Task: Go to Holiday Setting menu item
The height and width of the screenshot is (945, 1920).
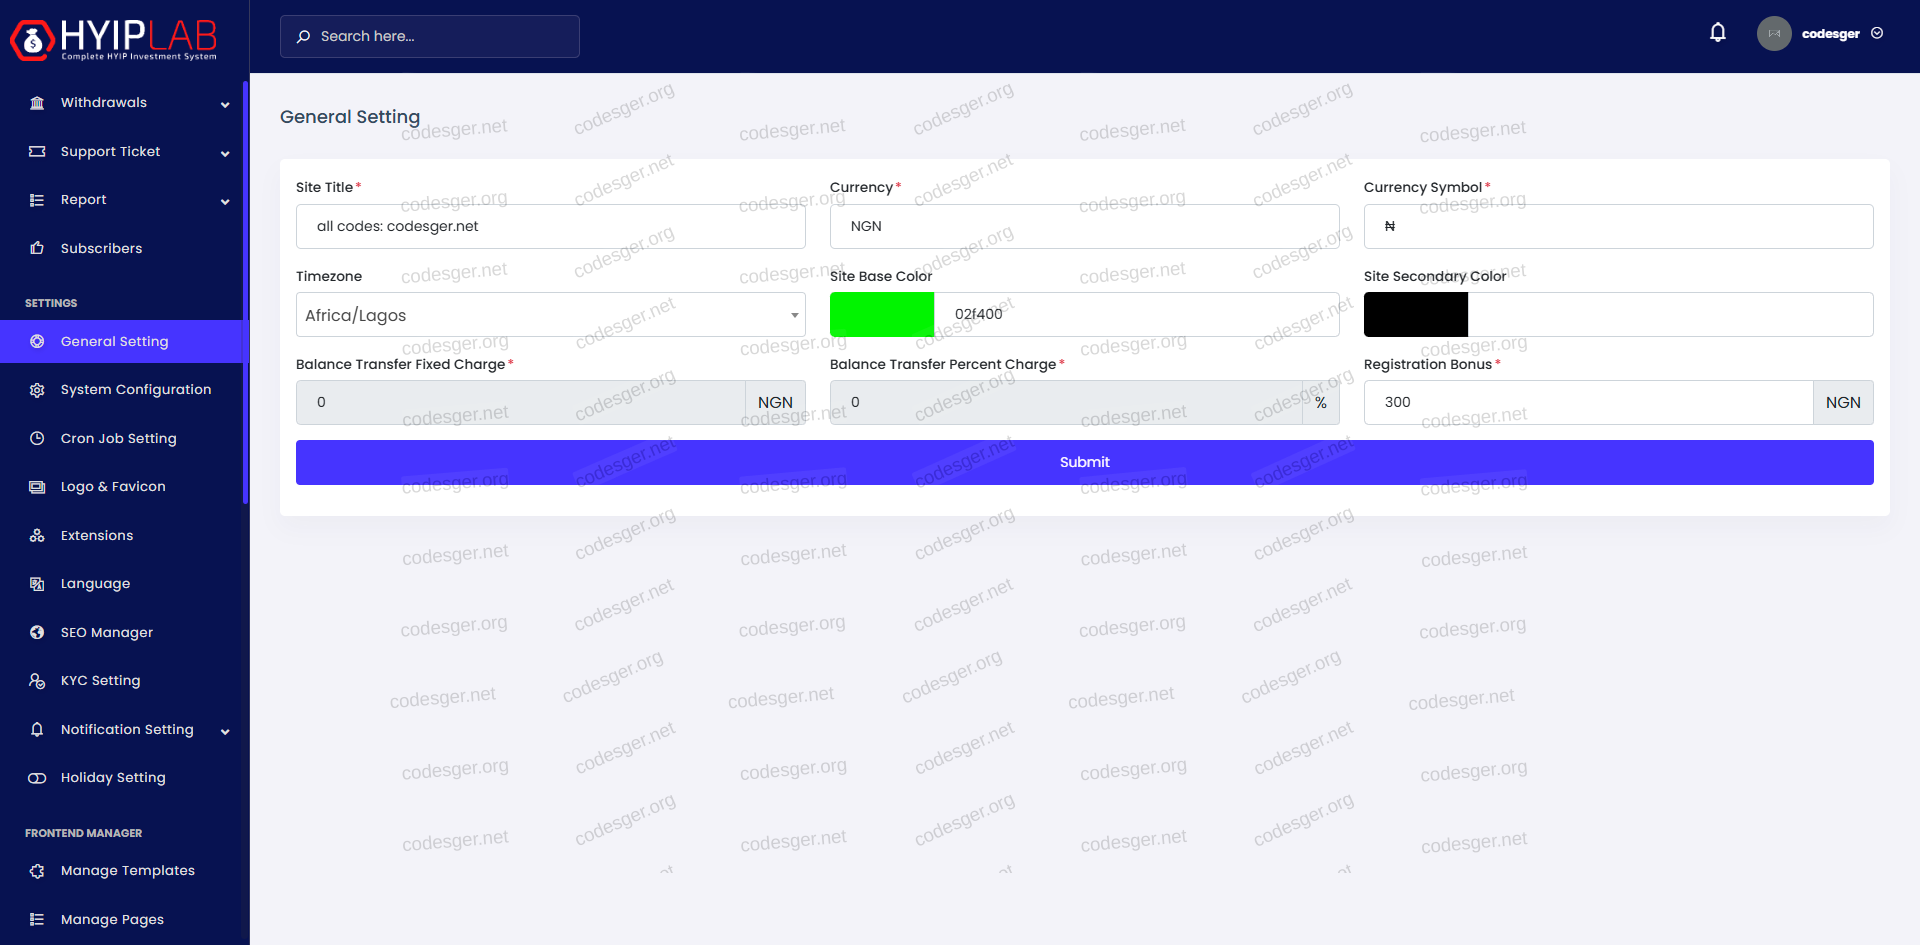Action: [x=113, y=778]
